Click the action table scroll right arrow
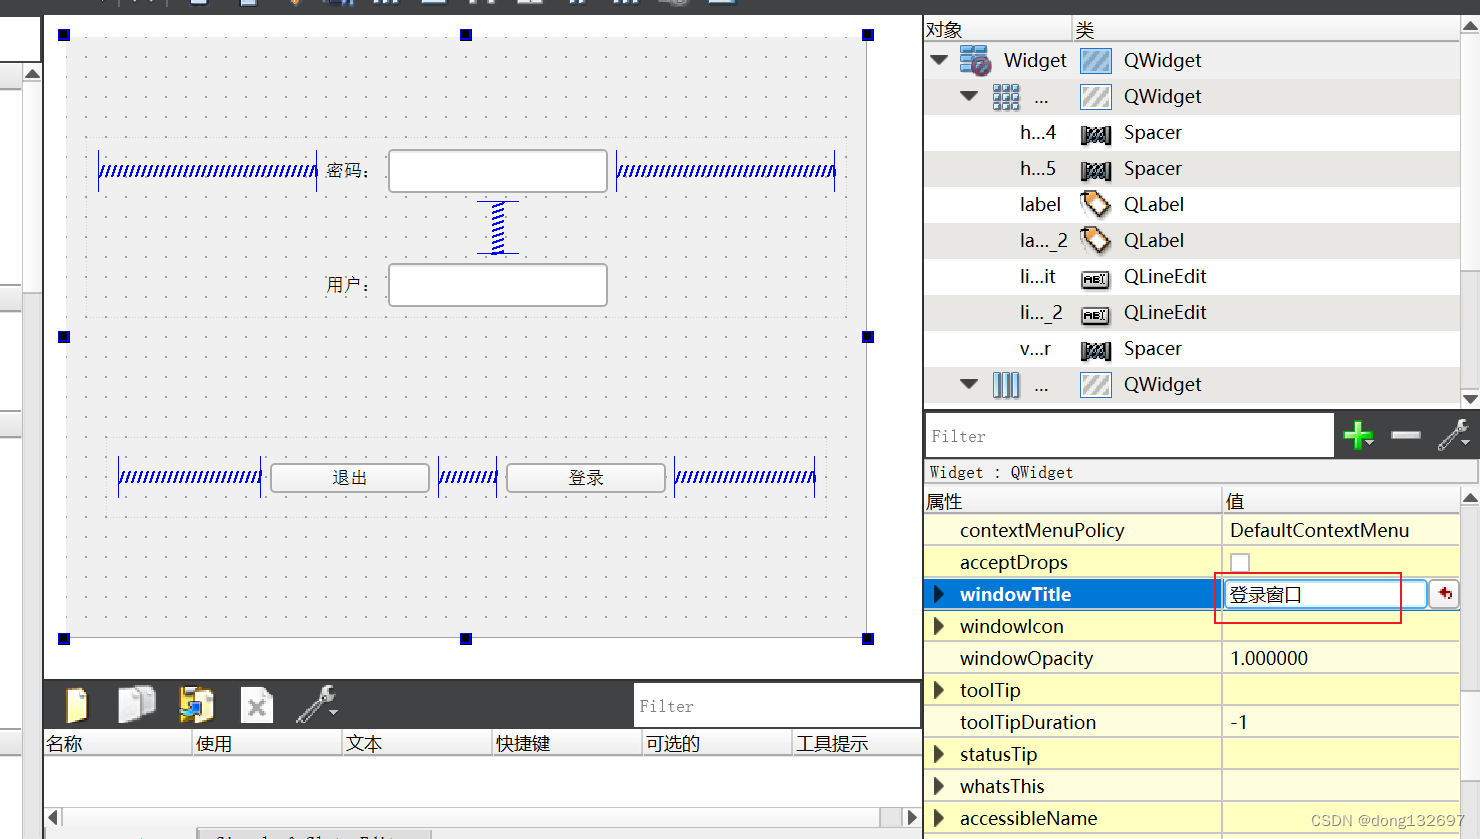The image size is (1480, 839). [x=911, y=817]
